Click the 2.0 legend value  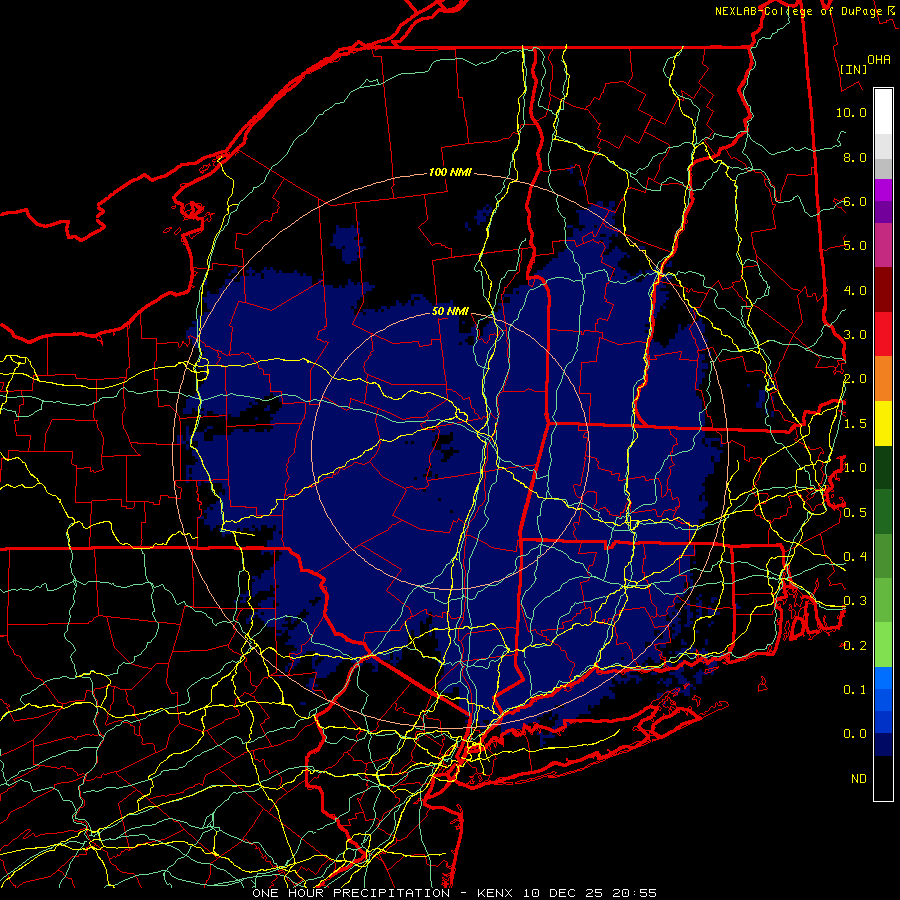(855, 379)
